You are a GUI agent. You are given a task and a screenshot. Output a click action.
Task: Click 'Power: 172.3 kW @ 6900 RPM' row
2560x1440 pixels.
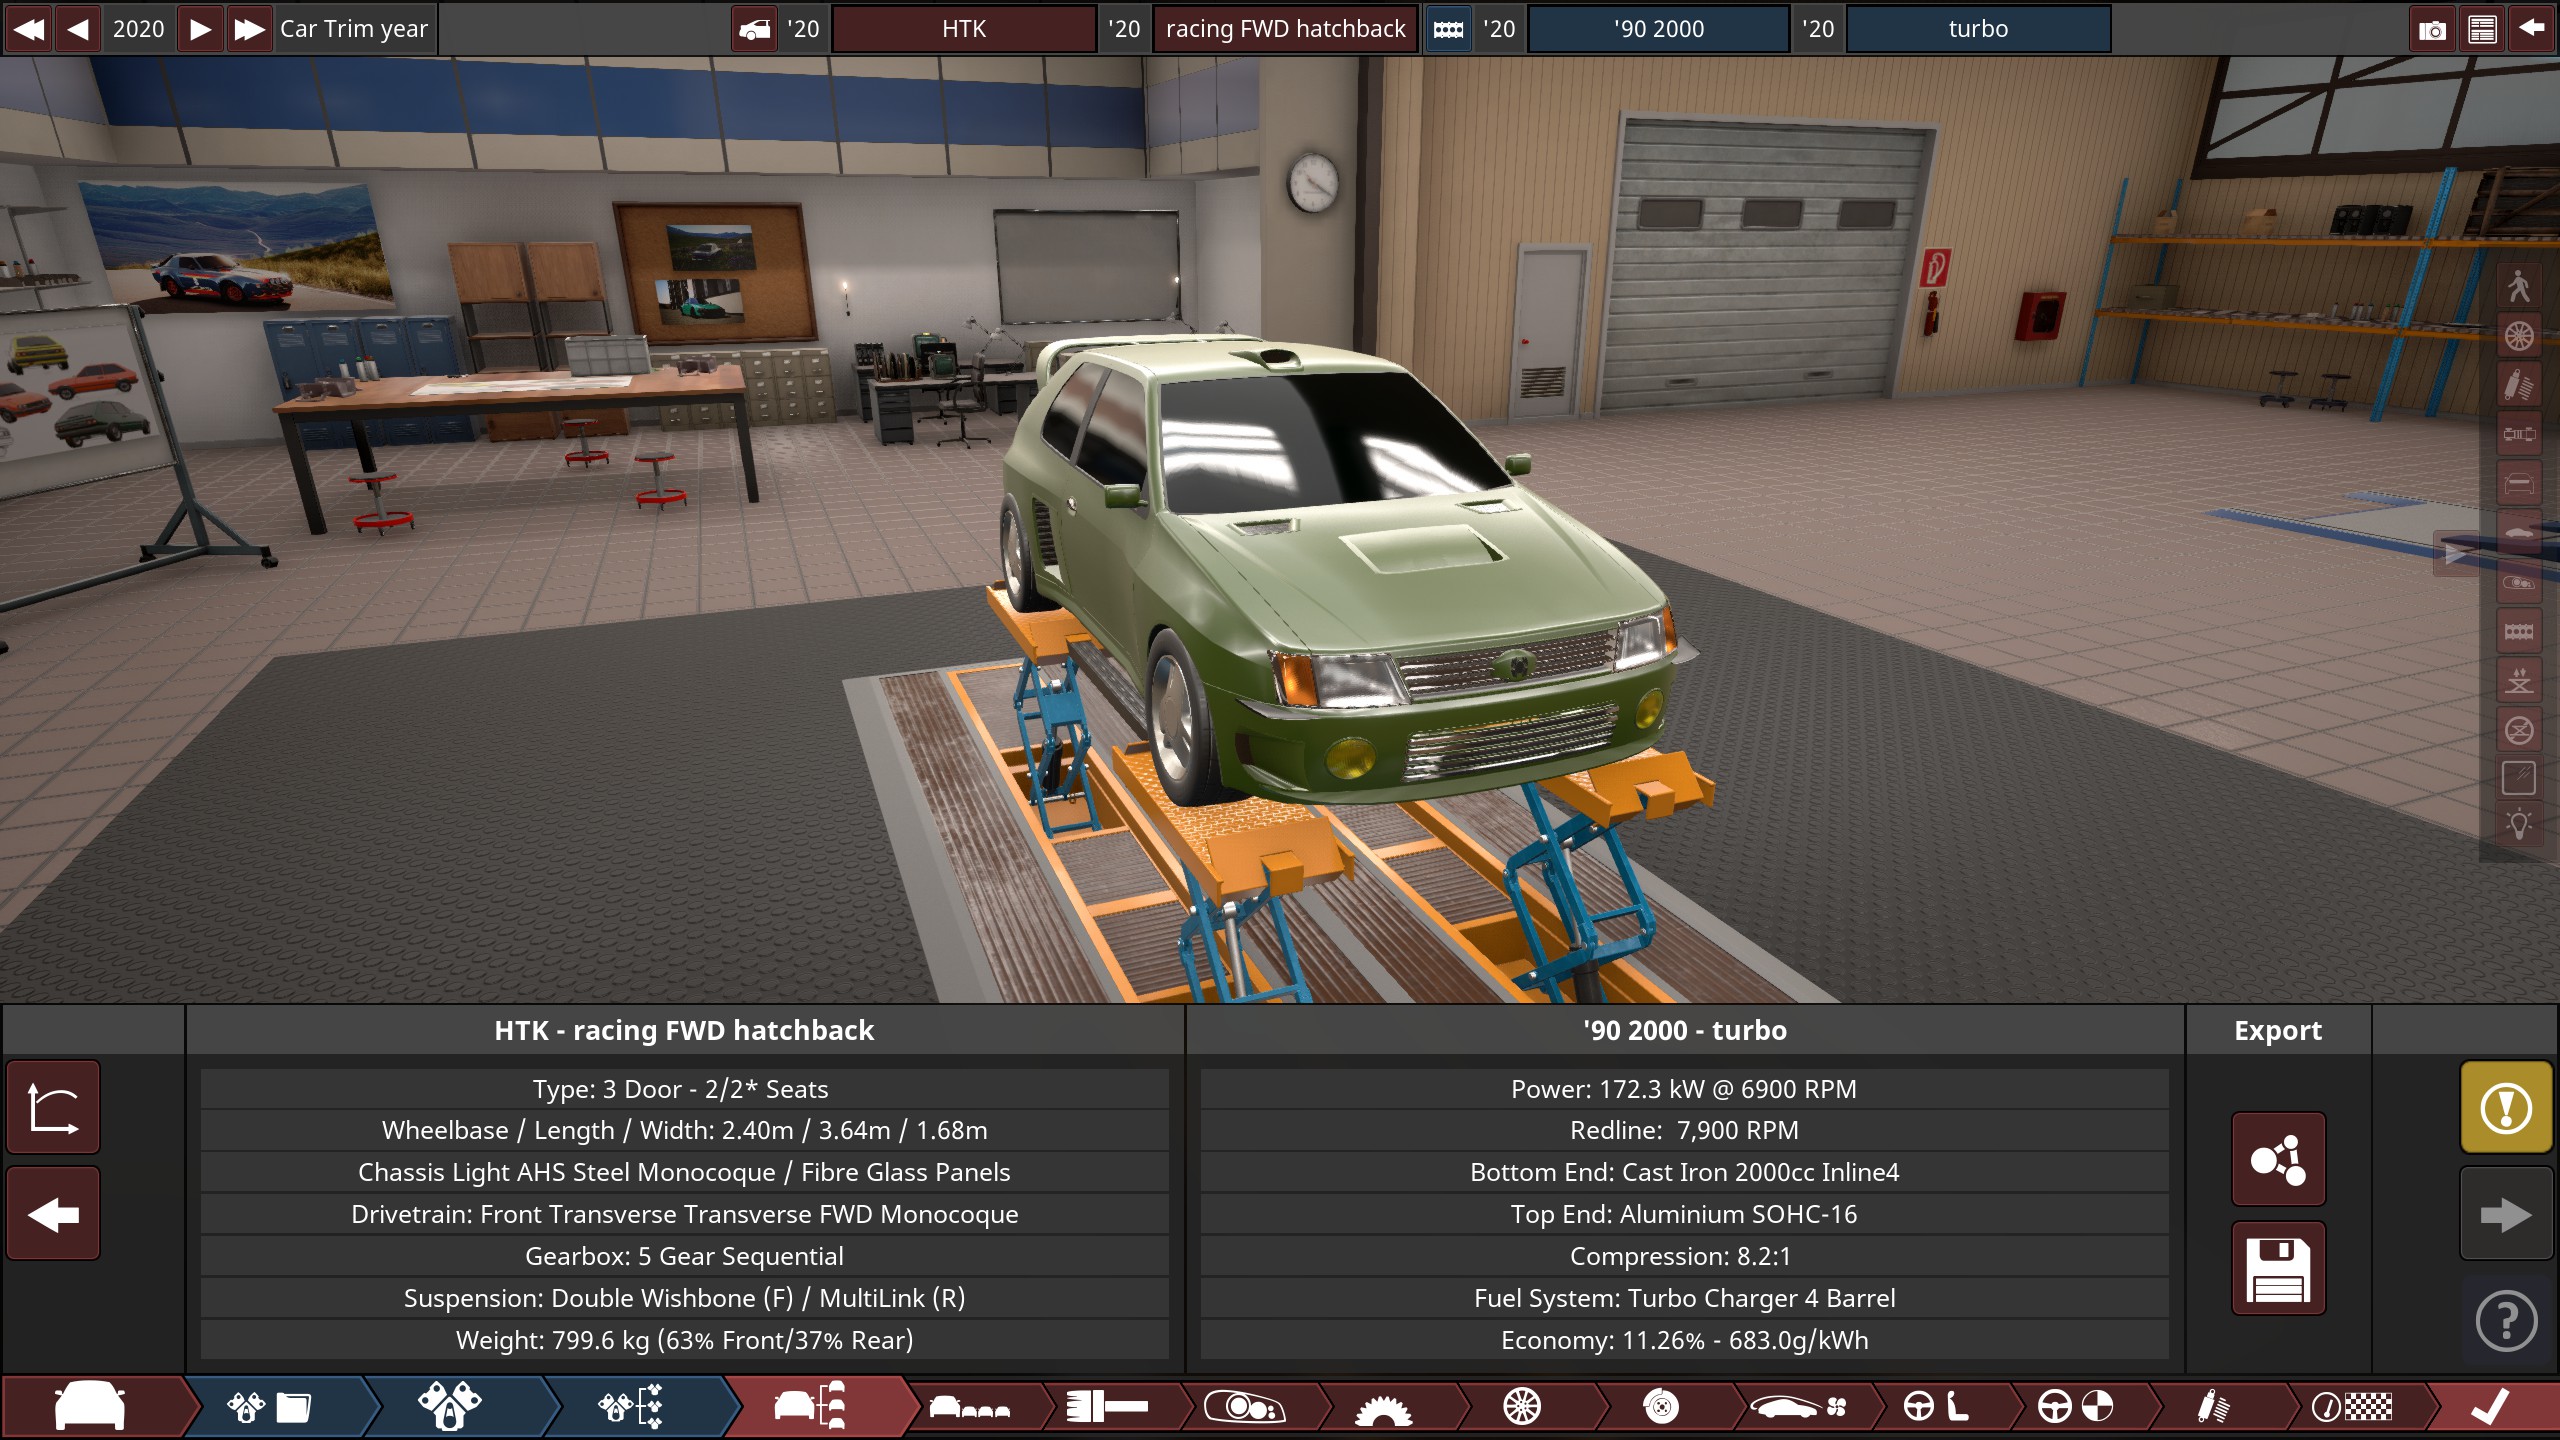click(x=1684, y=1089)
